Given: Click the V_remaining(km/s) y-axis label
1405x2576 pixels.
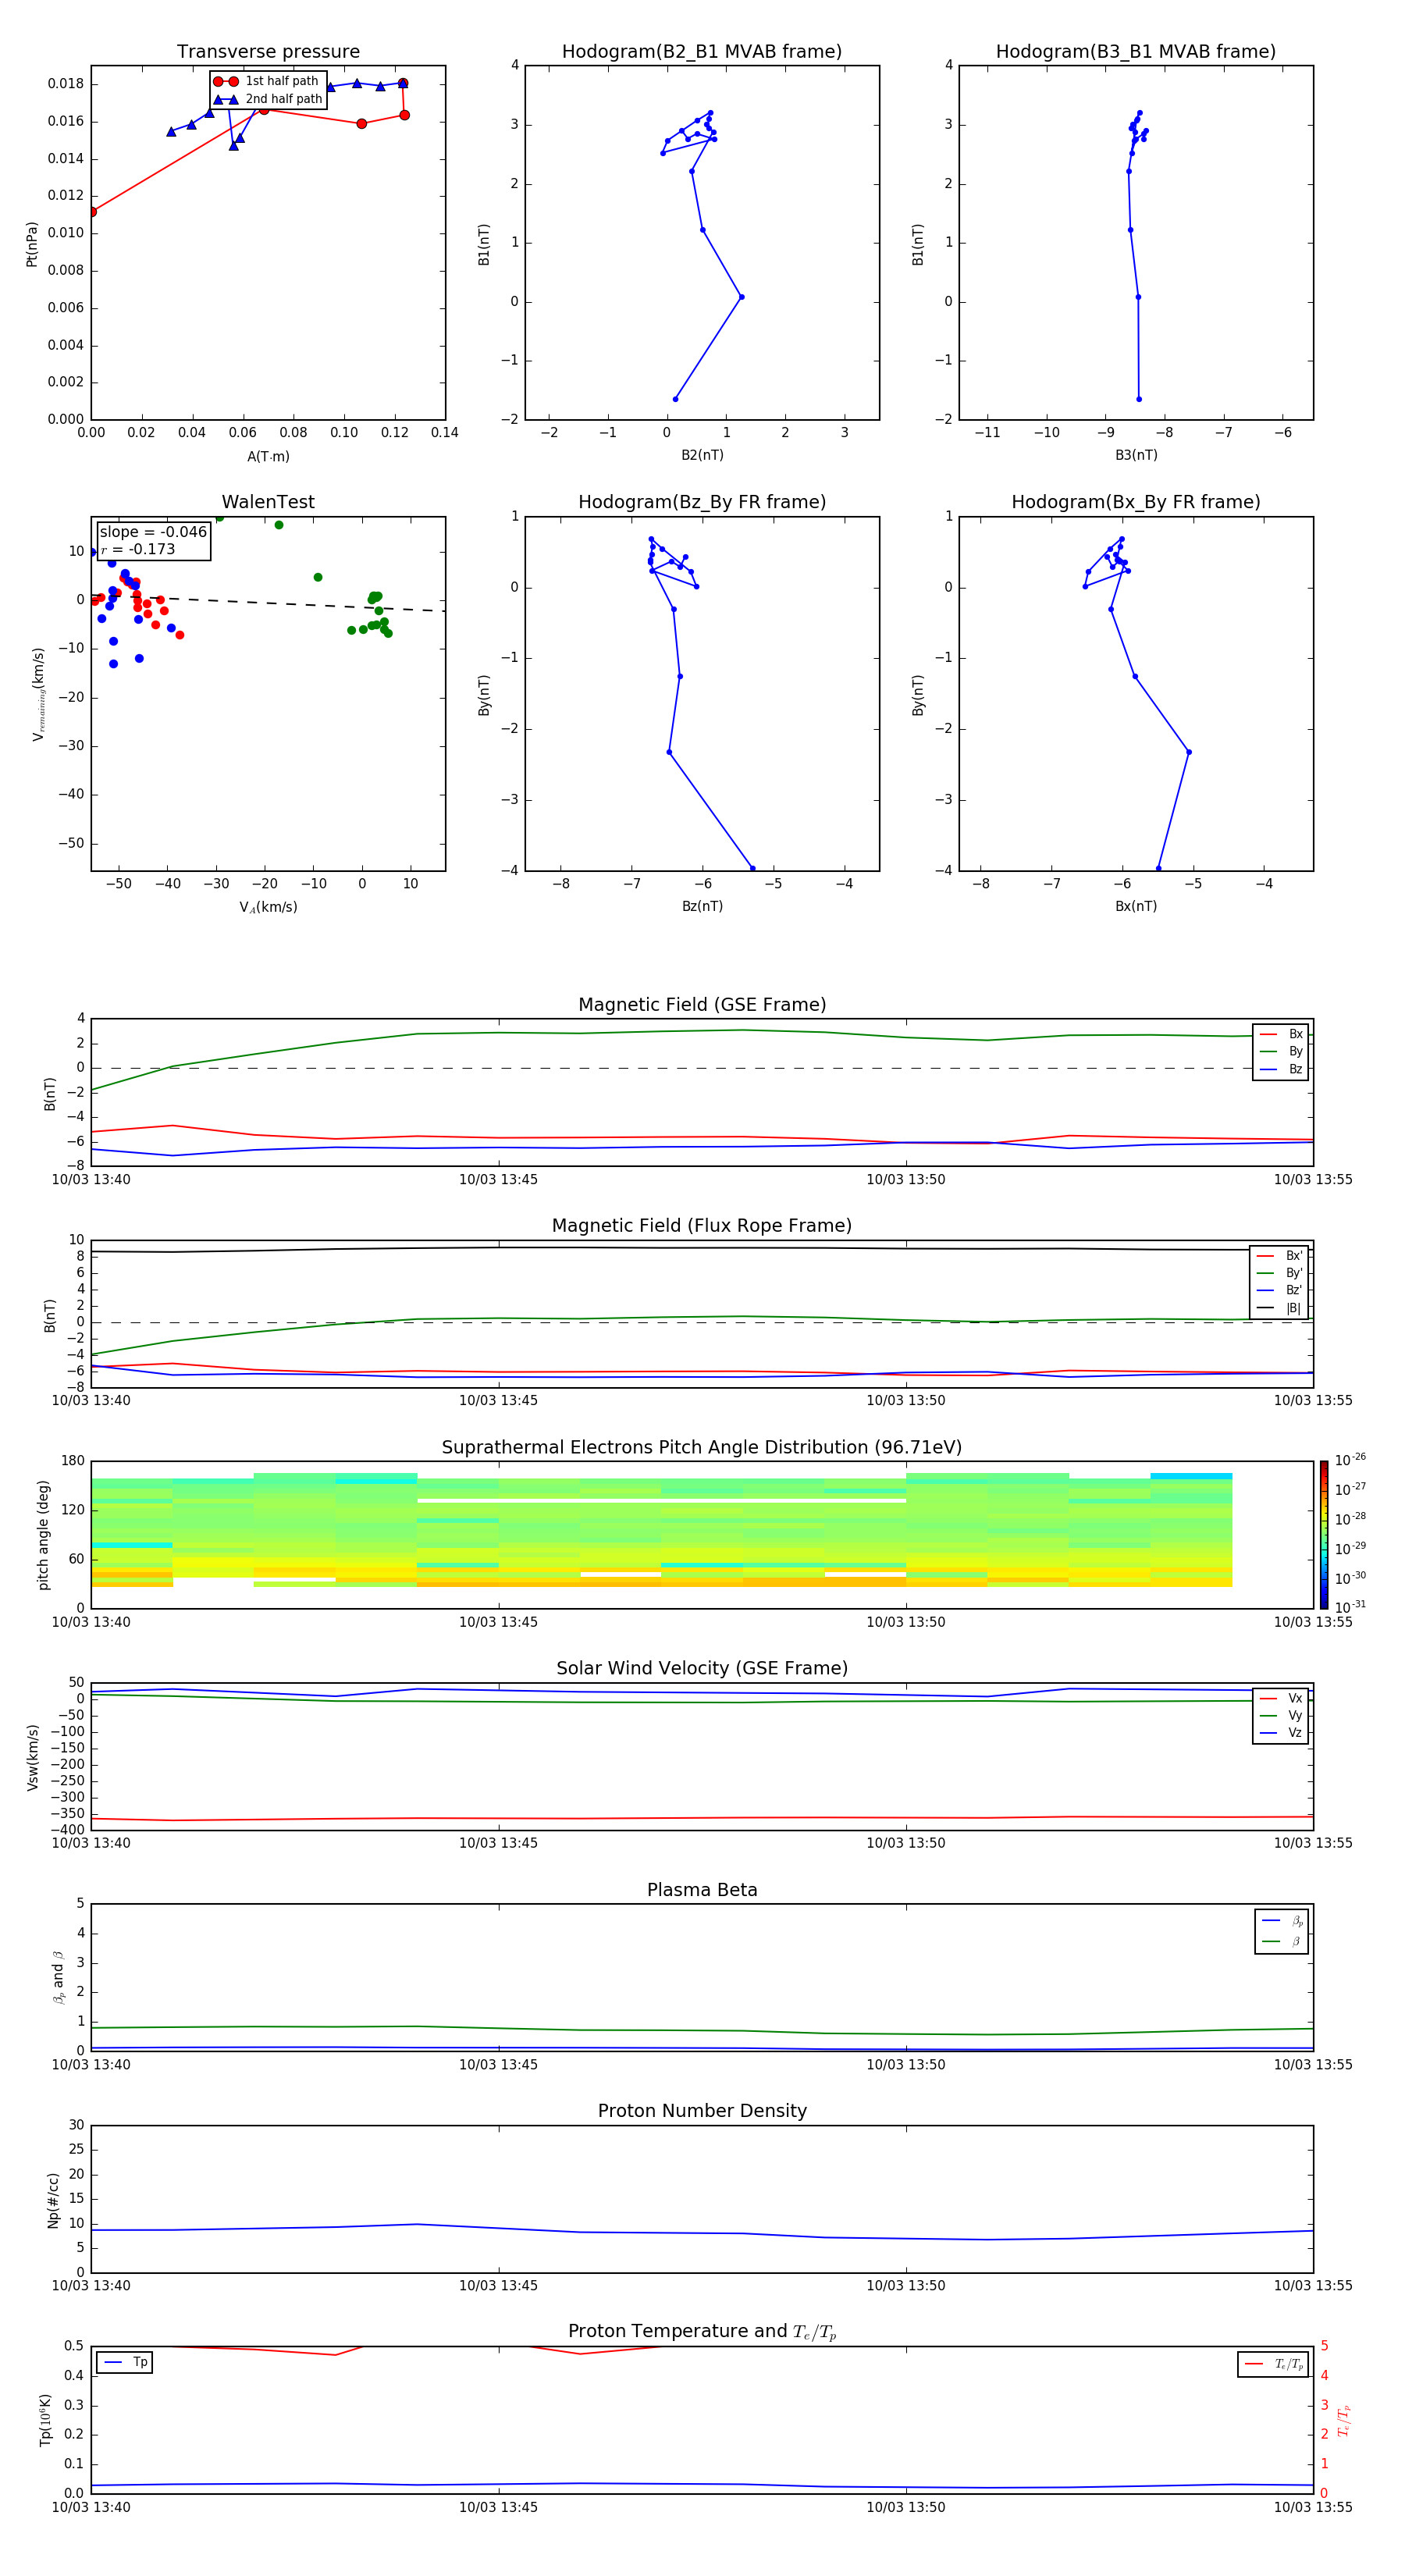Looking at the screenshot, I should 38,694.
